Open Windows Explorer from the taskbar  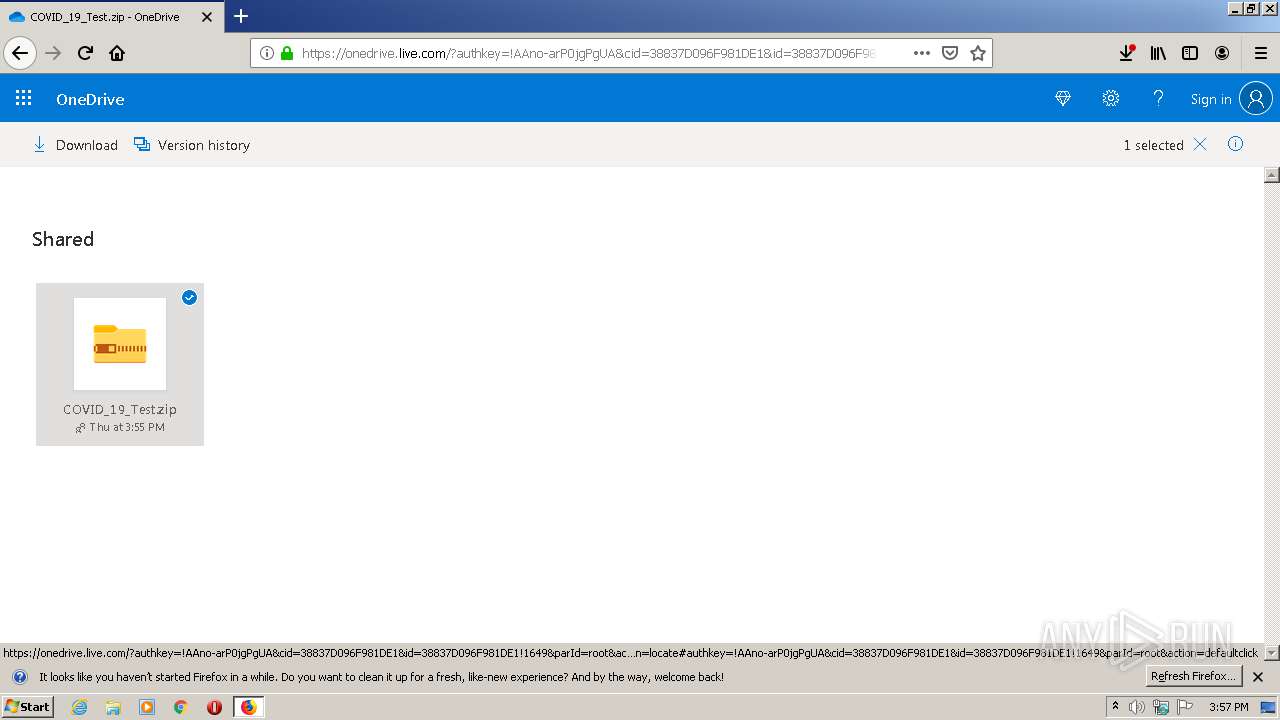pos(113,707)
